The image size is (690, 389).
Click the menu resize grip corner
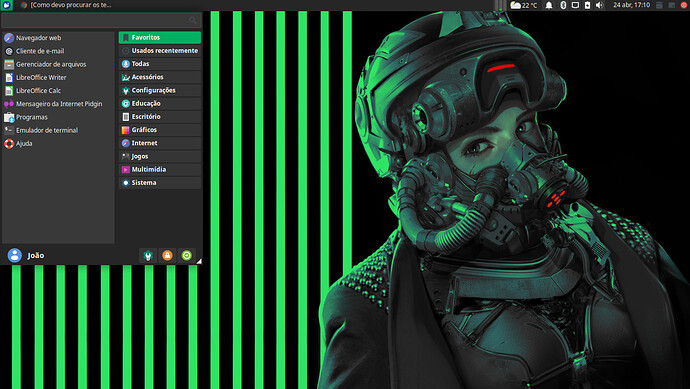[199, 261]
